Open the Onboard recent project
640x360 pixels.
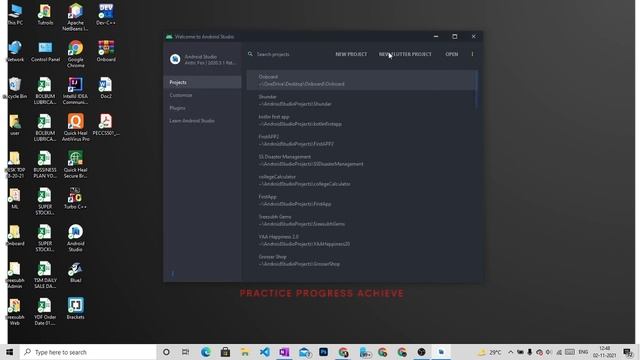click(361, 80)
